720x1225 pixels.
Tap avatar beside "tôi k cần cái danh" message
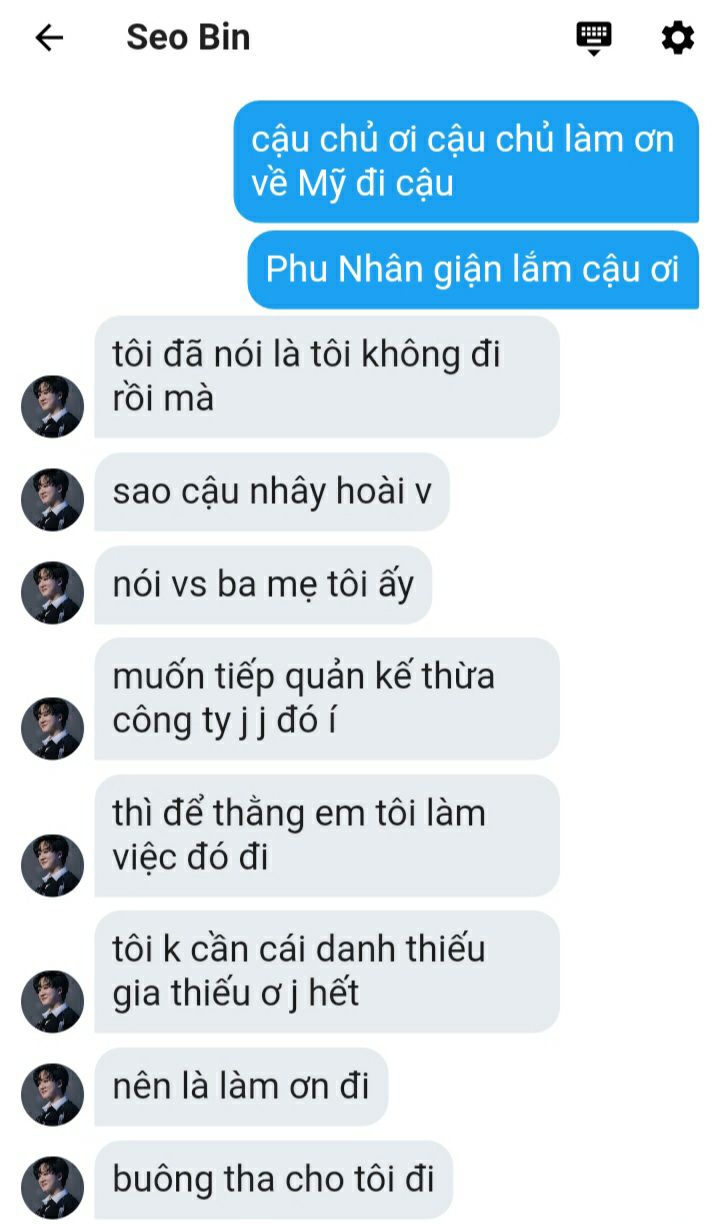pyautogui.click(x=52, y=1001)
